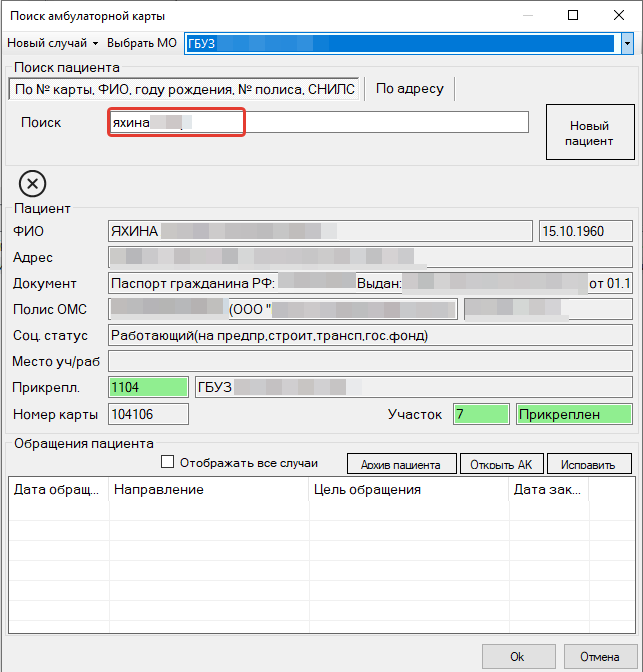Image resolution: width=643 pixels, height=672 pixels.
Task: Click the 'Отмена' cancel button
Action: [598, 657]
